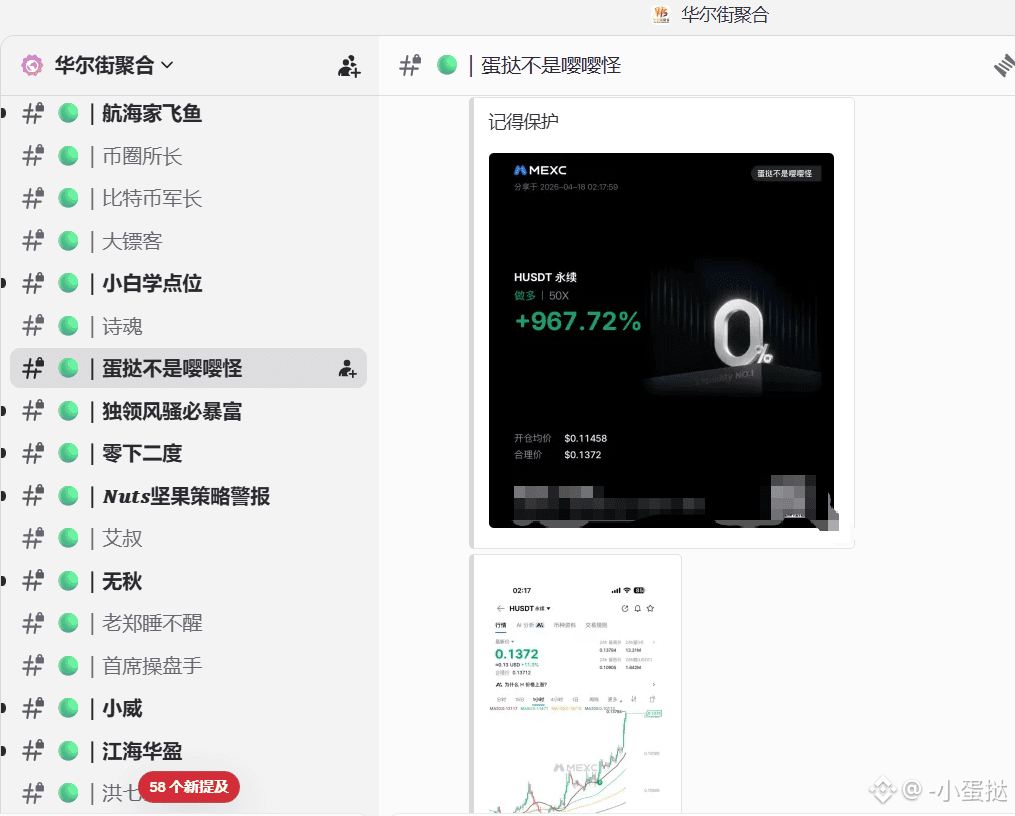Open the HUSDT price chart screenshot thumbnail

tap(576, 685)
